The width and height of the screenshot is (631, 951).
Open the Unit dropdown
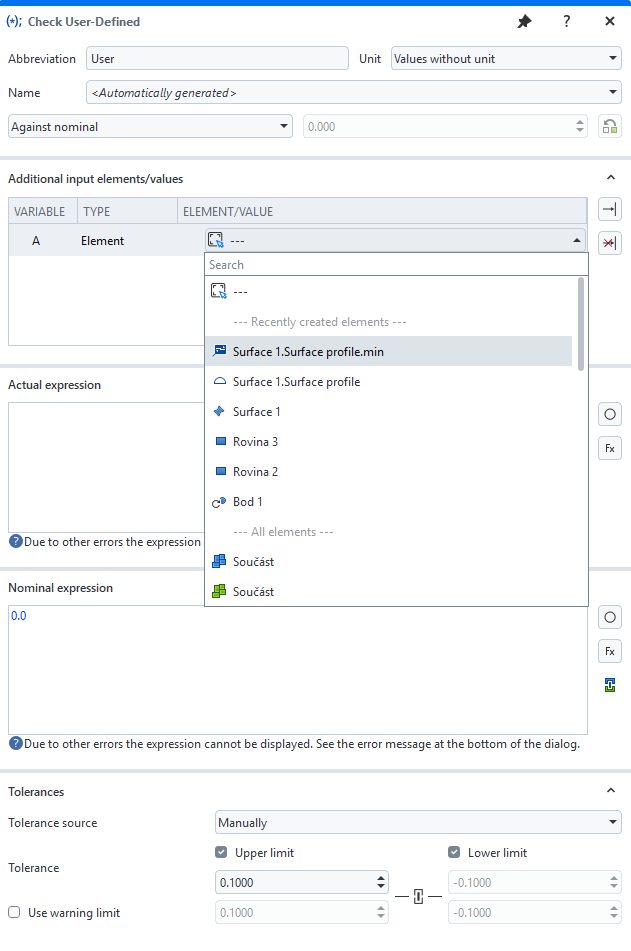click(506, 59)
